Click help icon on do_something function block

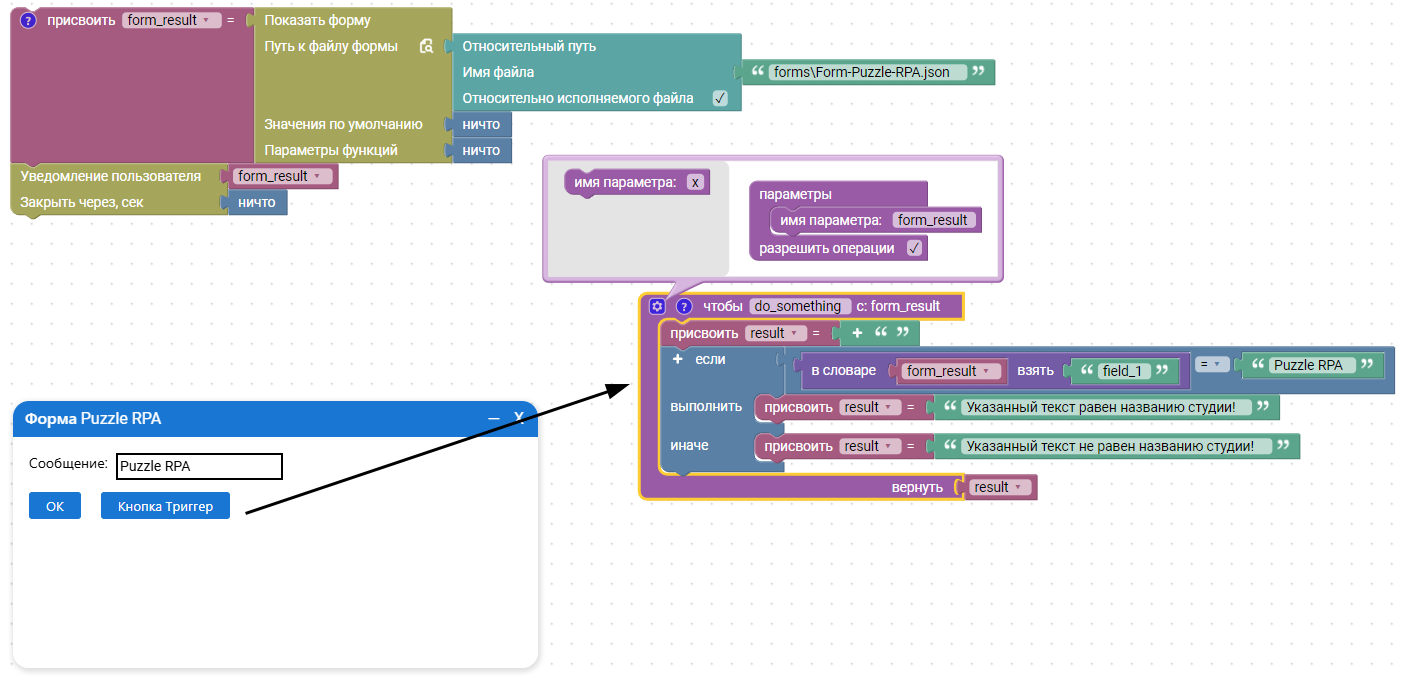tap(684, 306)
